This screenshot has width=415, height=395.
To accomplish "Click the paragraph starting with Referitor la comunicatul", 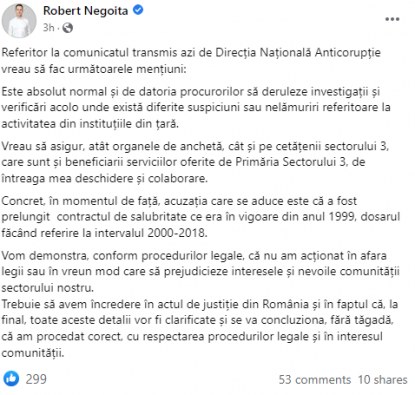I will (191, 61).
